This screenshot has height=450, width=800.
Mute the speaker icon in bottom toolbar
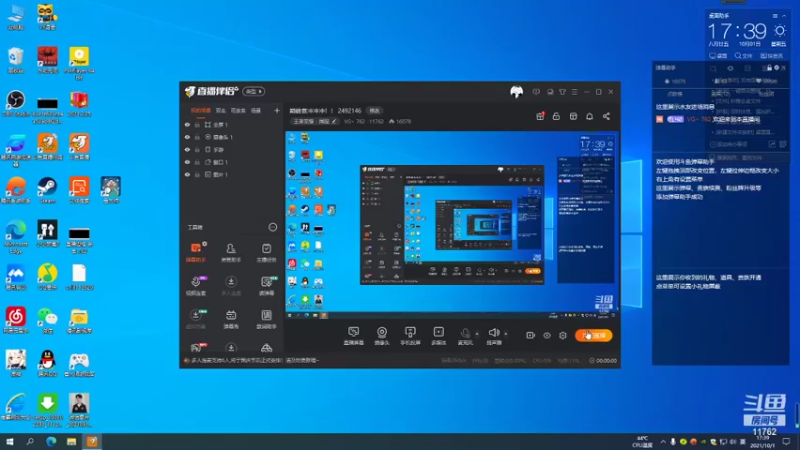(493, 334)
